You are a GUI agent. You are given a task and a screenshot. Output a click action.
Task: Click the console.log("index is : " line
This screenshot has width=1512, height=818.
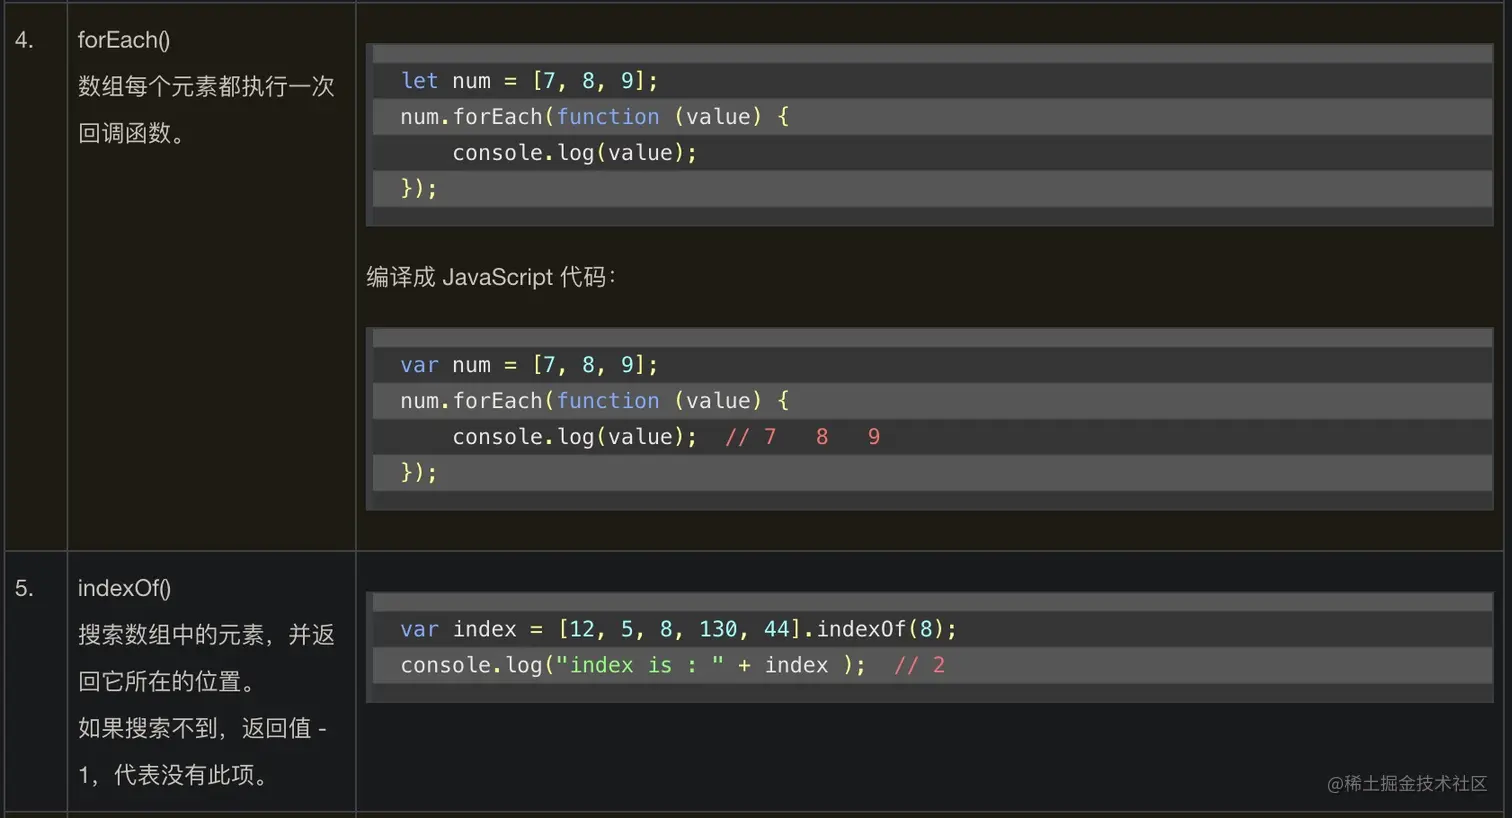(x=633, y=665)
